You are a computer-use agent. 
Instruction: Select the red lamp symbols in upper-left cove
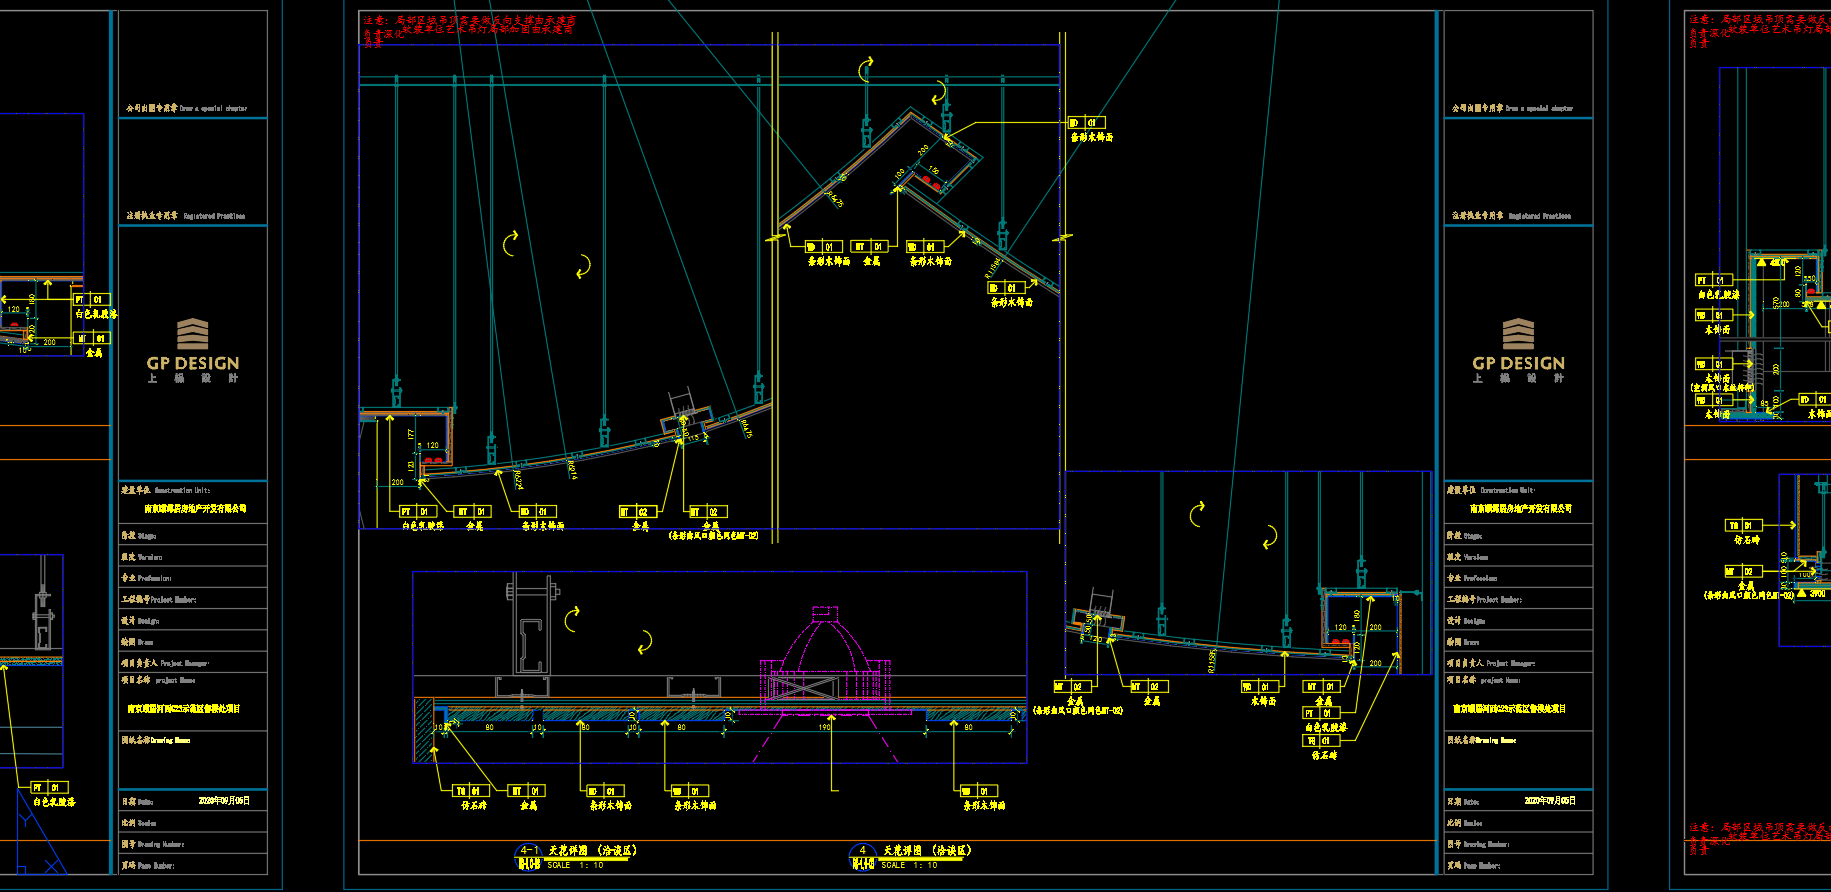pyautogui.click(x=434, y=459)
